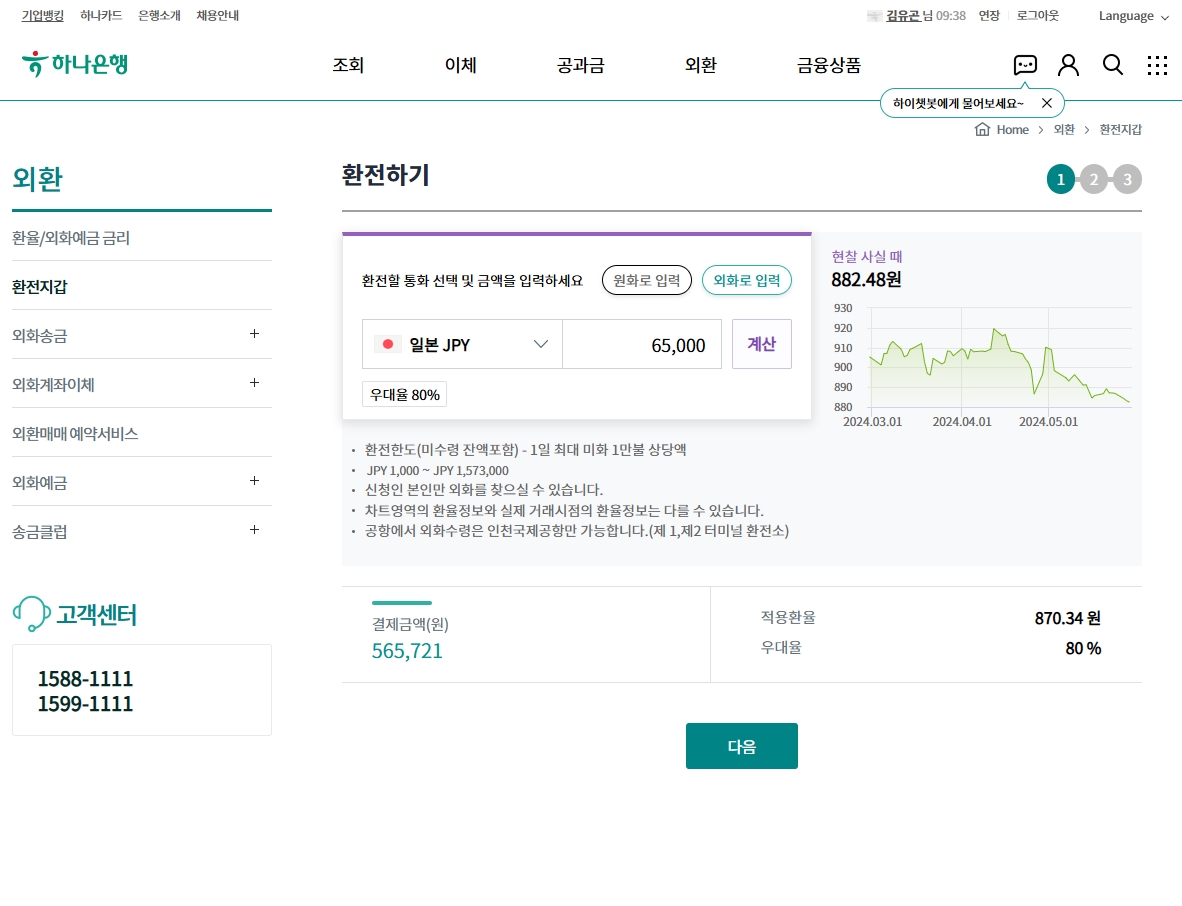Viewport: 1182px width, 906px height.
Task: Click the Hana Bank logo
Action: pos(74,62)
